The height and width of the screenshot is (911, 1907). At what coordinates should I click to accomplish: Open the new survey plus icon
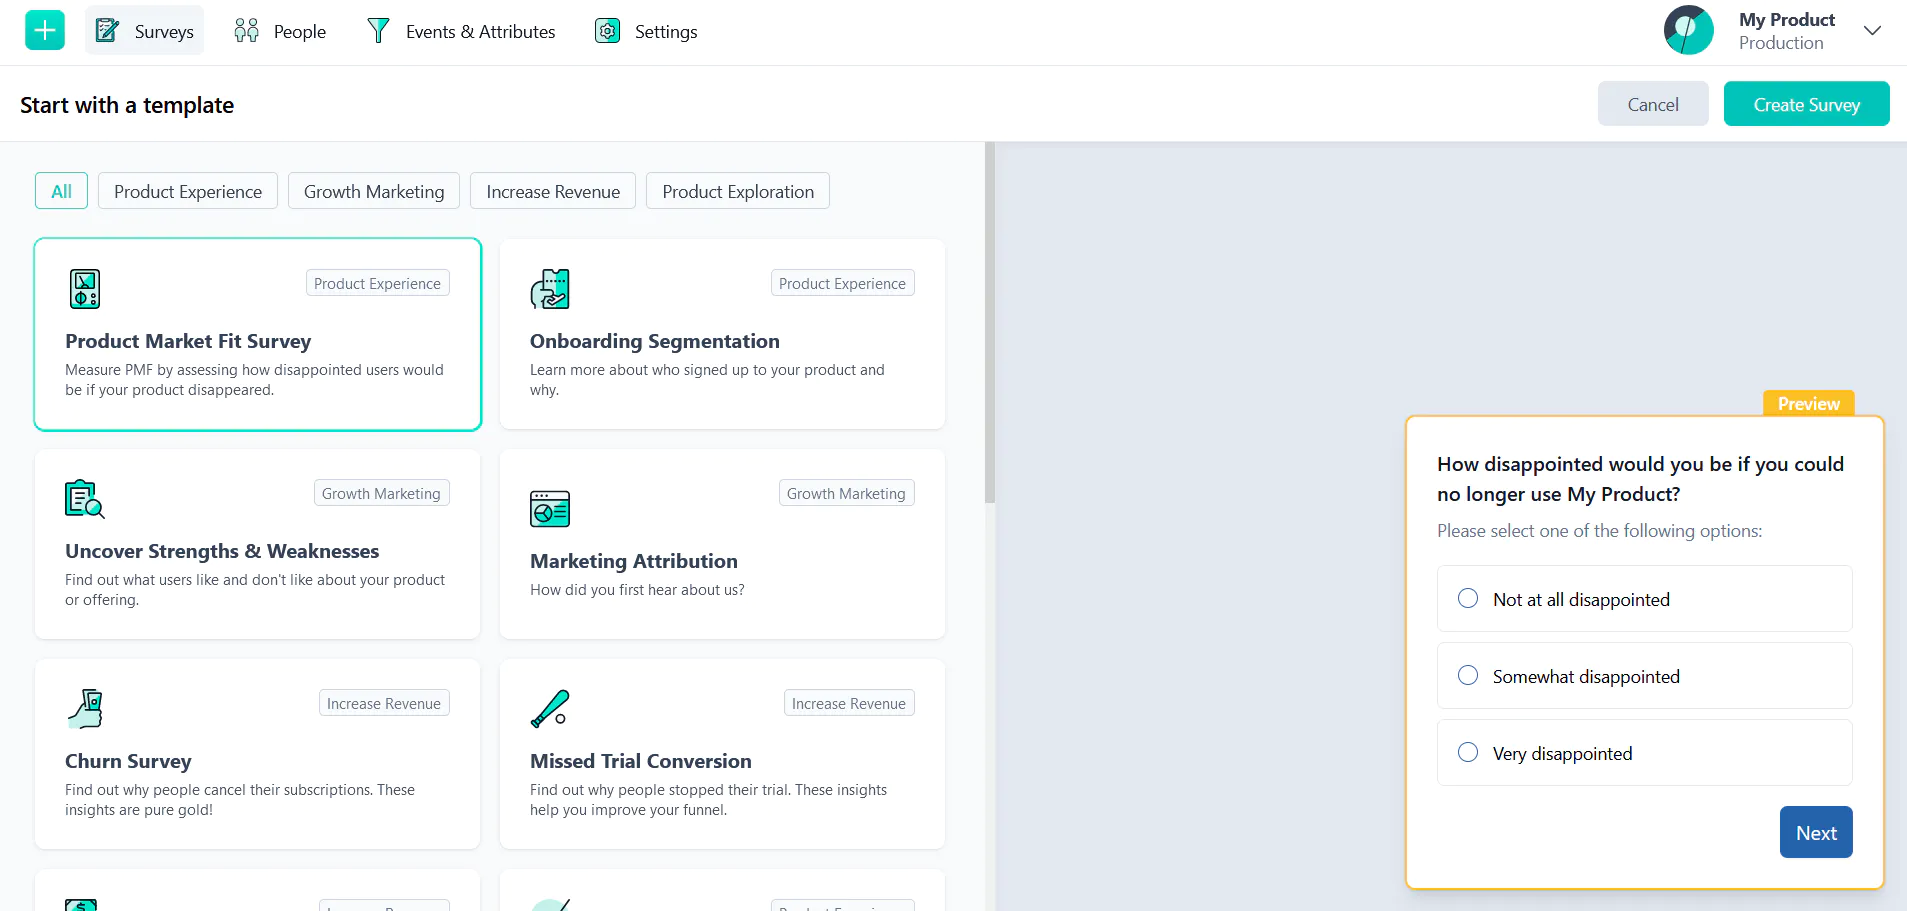(x=44, y=30)
